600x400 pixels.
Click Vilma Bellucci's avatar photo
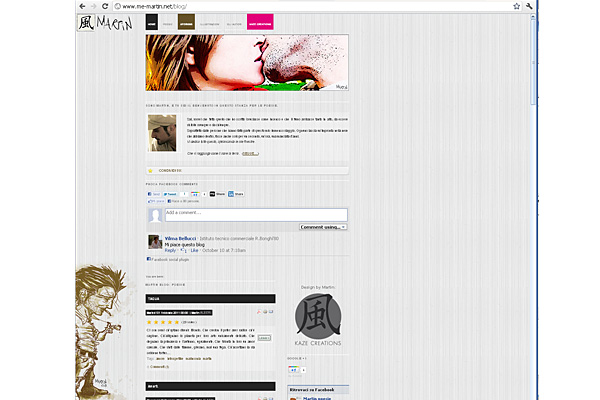tap(155, 242)
